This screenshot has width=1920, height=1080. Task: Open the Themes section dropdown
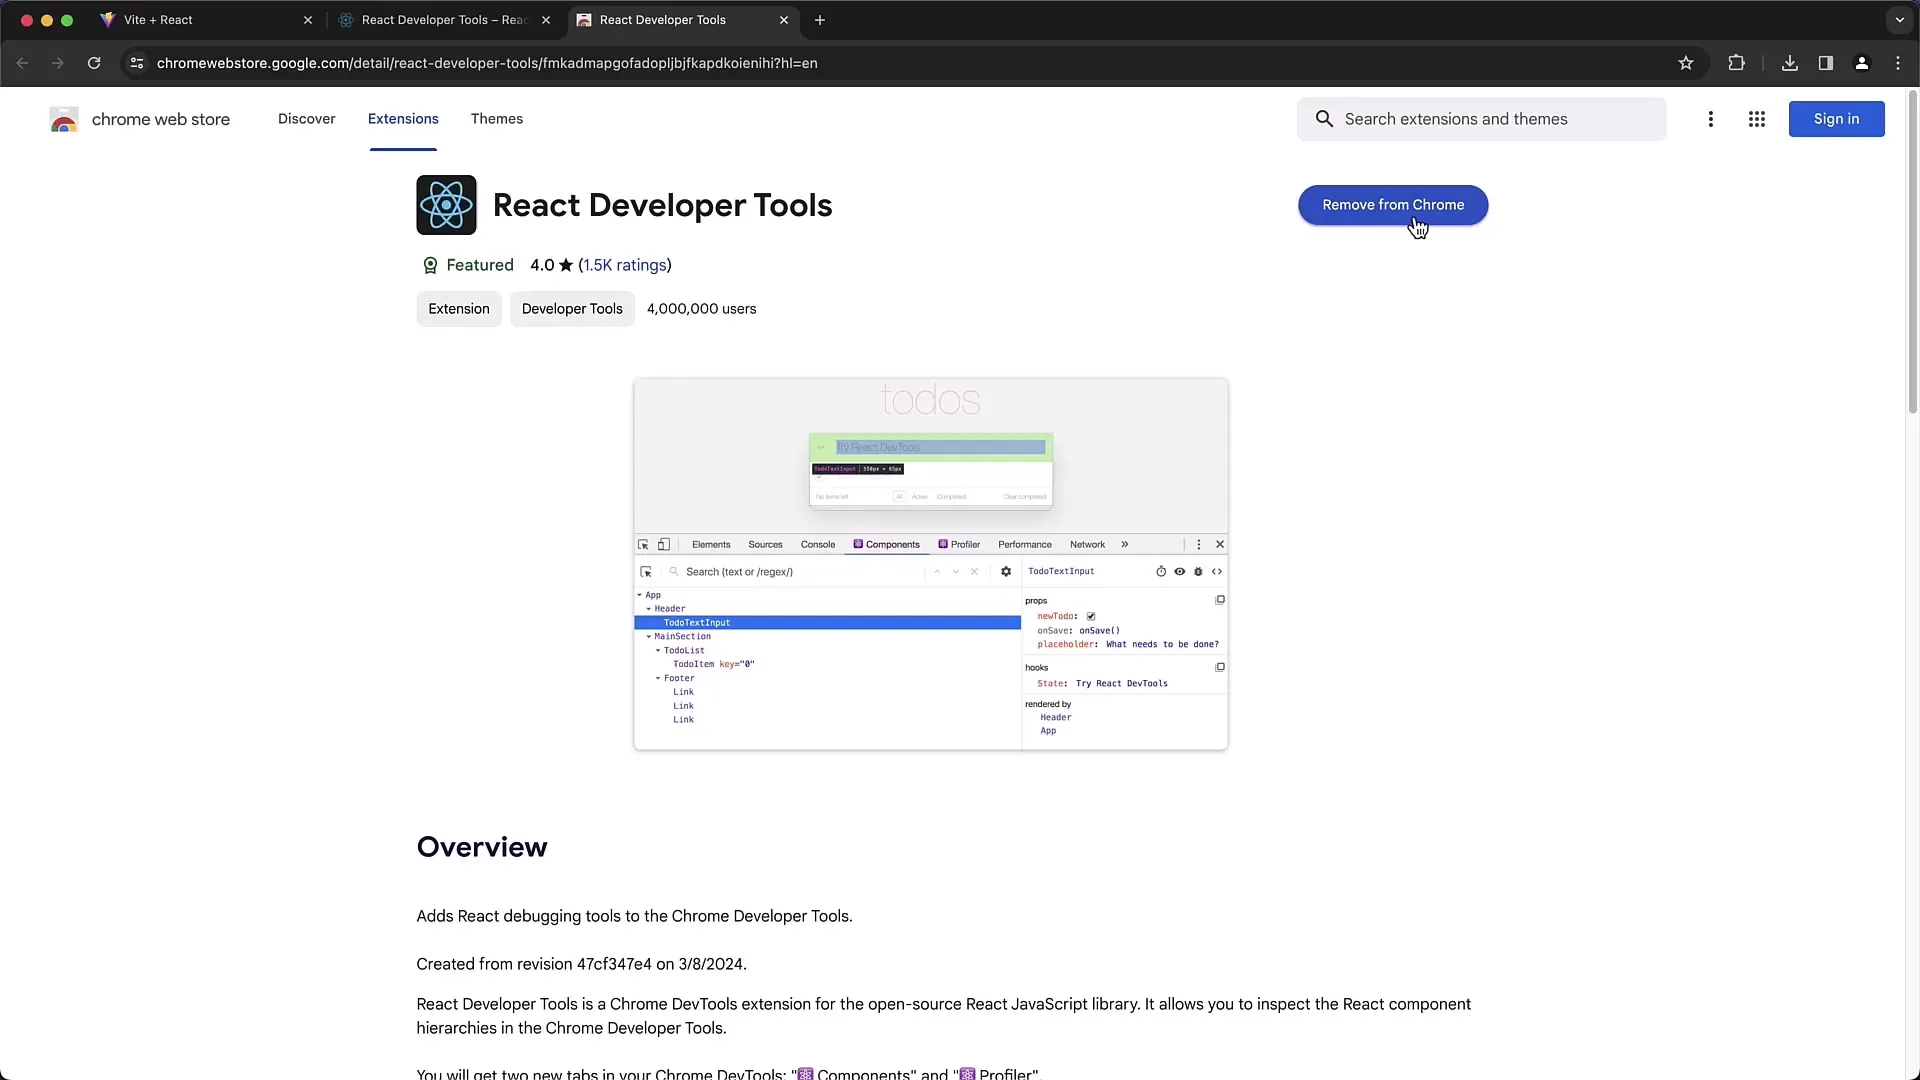pos(497,119)
